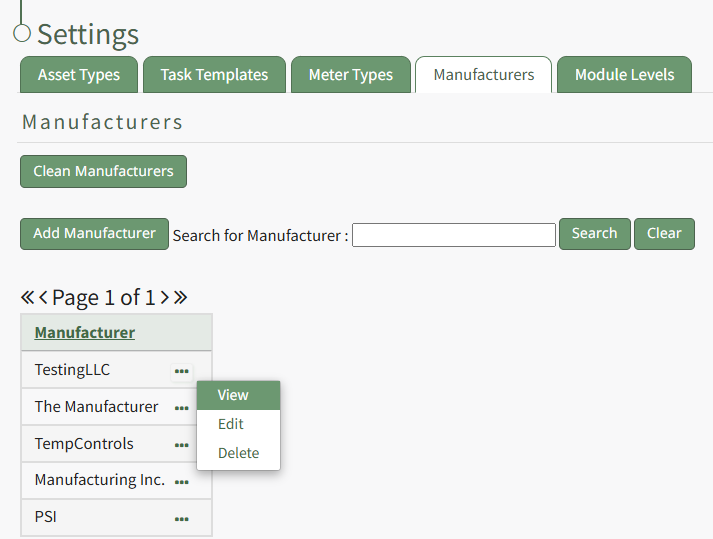The width and height of the screenshot is (713, 539).
Task: Go to previous page with single-left arrow
Action: (44, 297)
